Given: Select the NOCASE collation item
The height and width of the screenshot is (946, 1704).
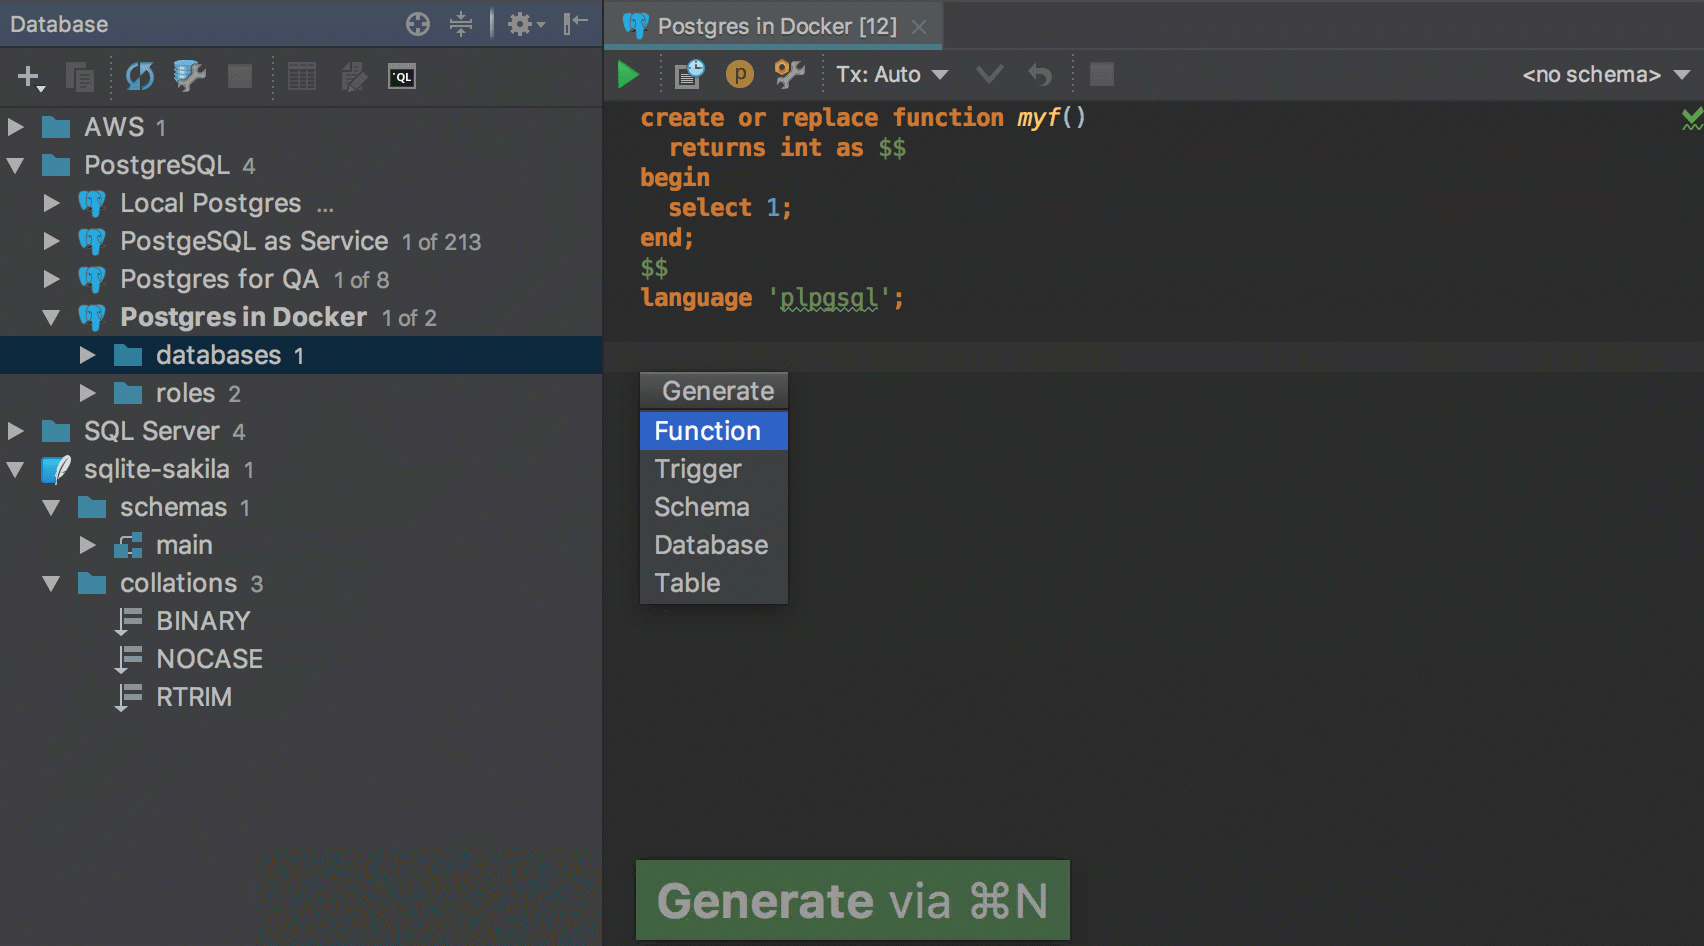Looking at the screenshot, I should click(209, 659).
